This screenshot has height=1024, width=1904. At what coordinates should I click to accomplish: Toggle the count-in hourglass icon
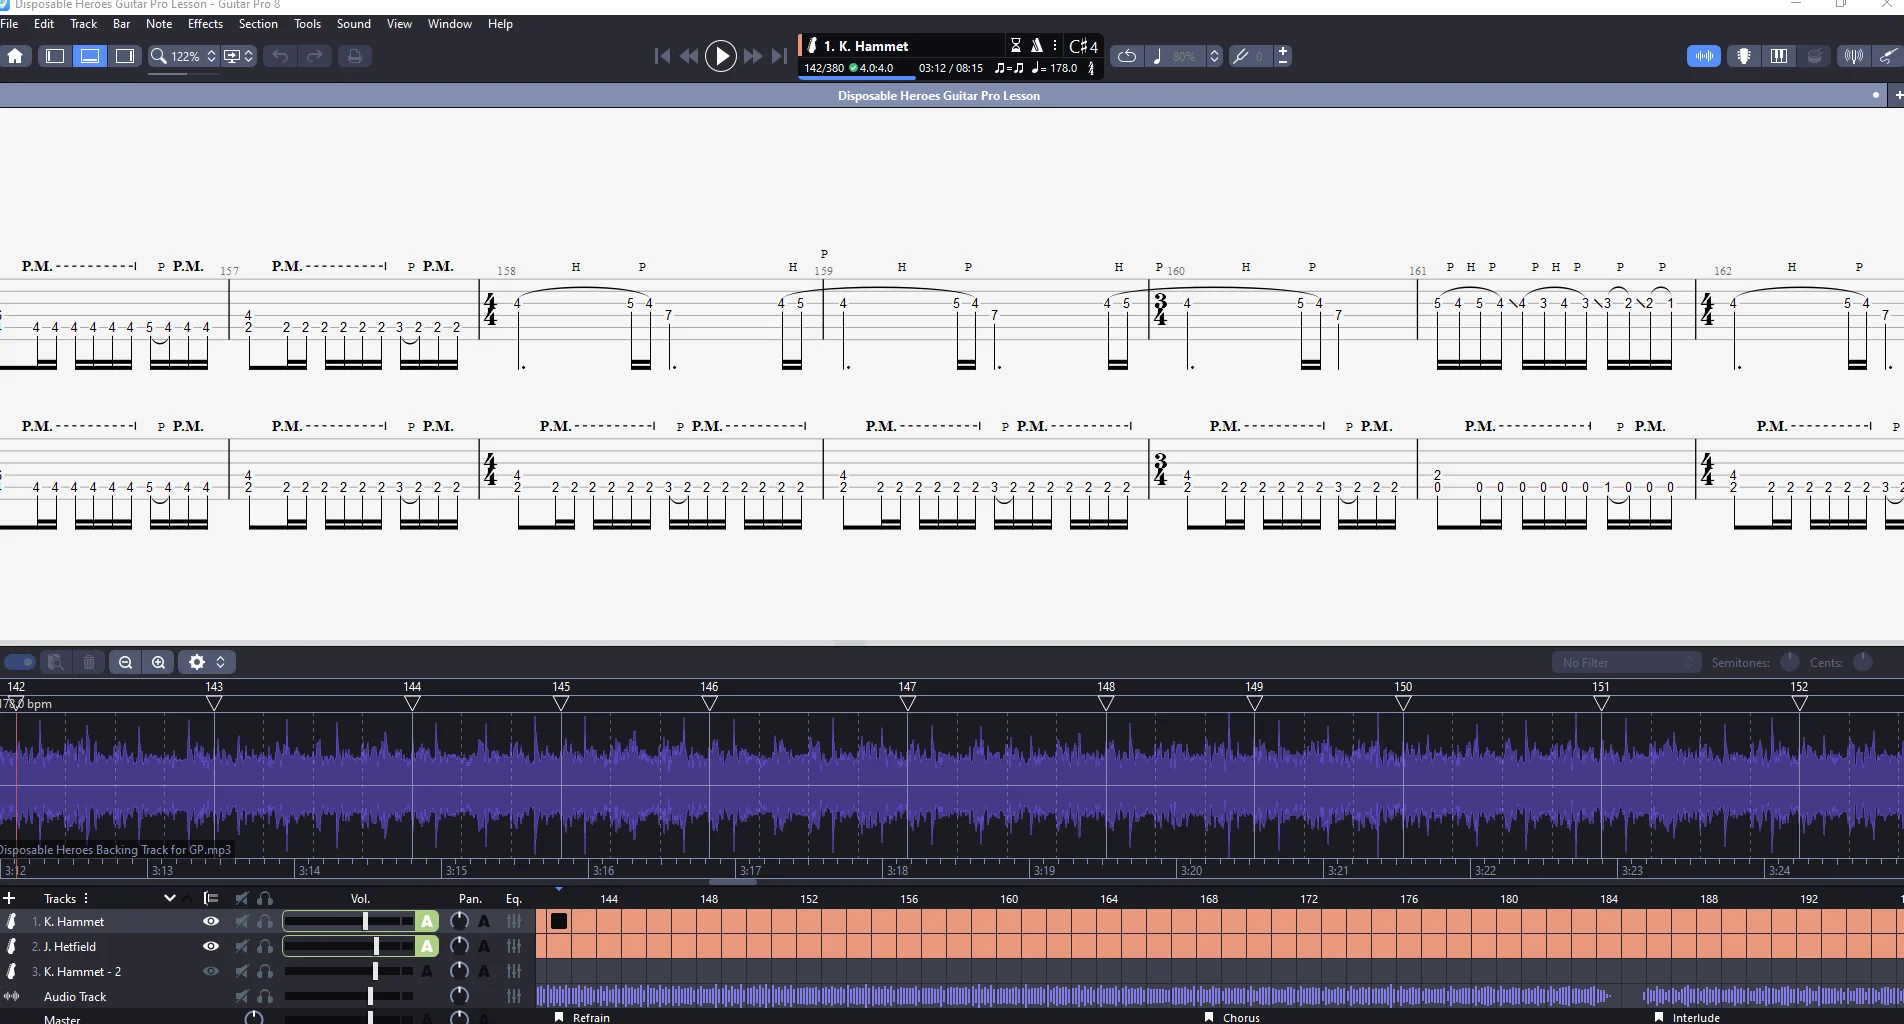(x=1016, y=45)
